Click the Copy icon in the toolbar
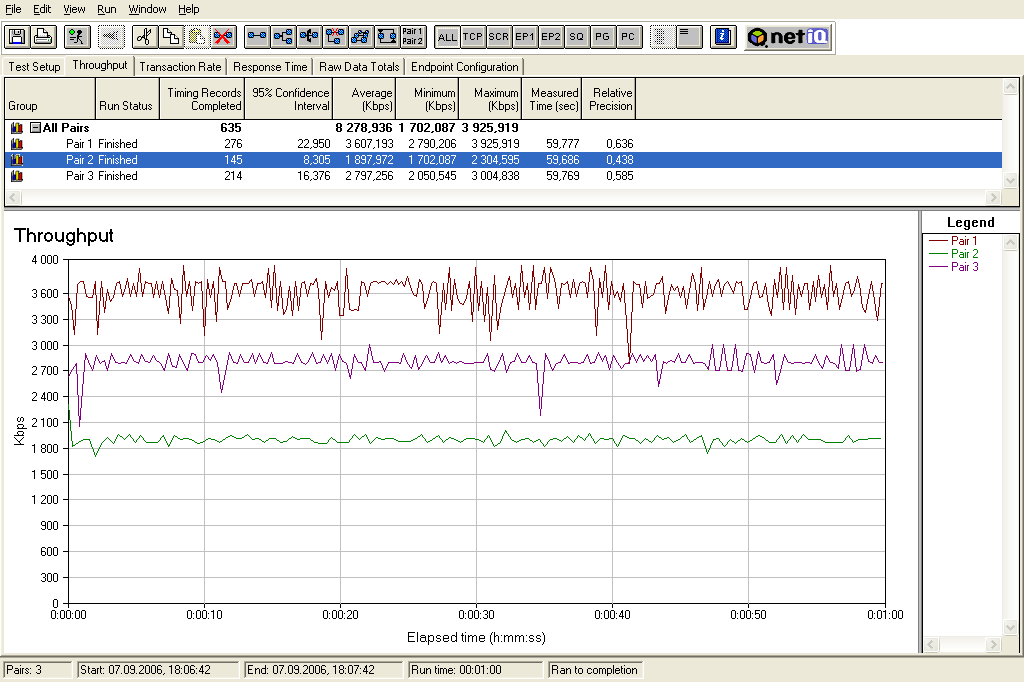This screenshot has height=684, width=1024. click(170, 37)
